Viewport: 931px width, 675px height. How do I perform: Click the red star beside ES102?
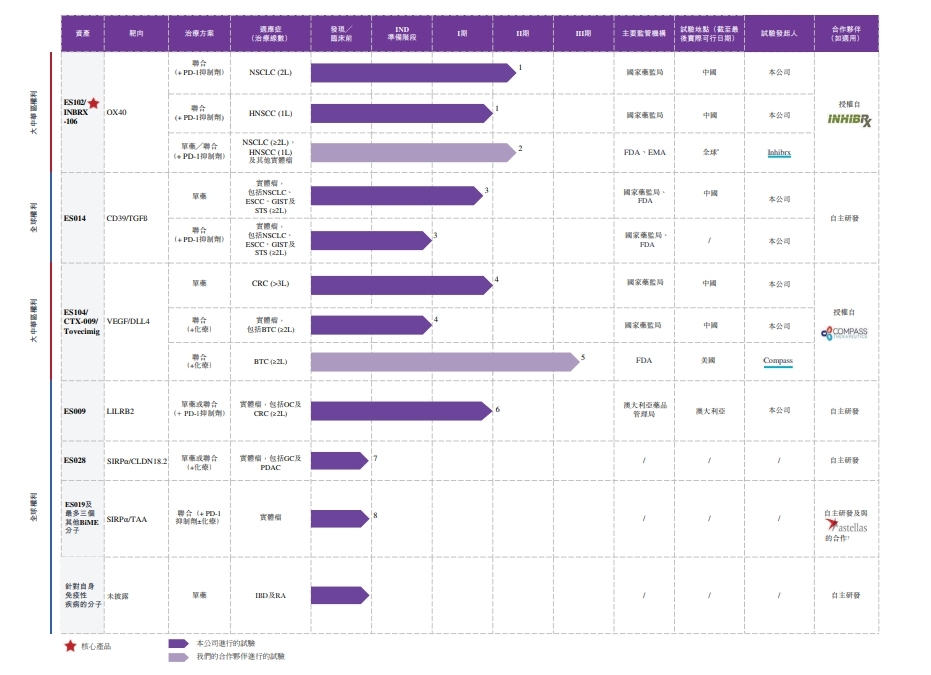point(93,103)
